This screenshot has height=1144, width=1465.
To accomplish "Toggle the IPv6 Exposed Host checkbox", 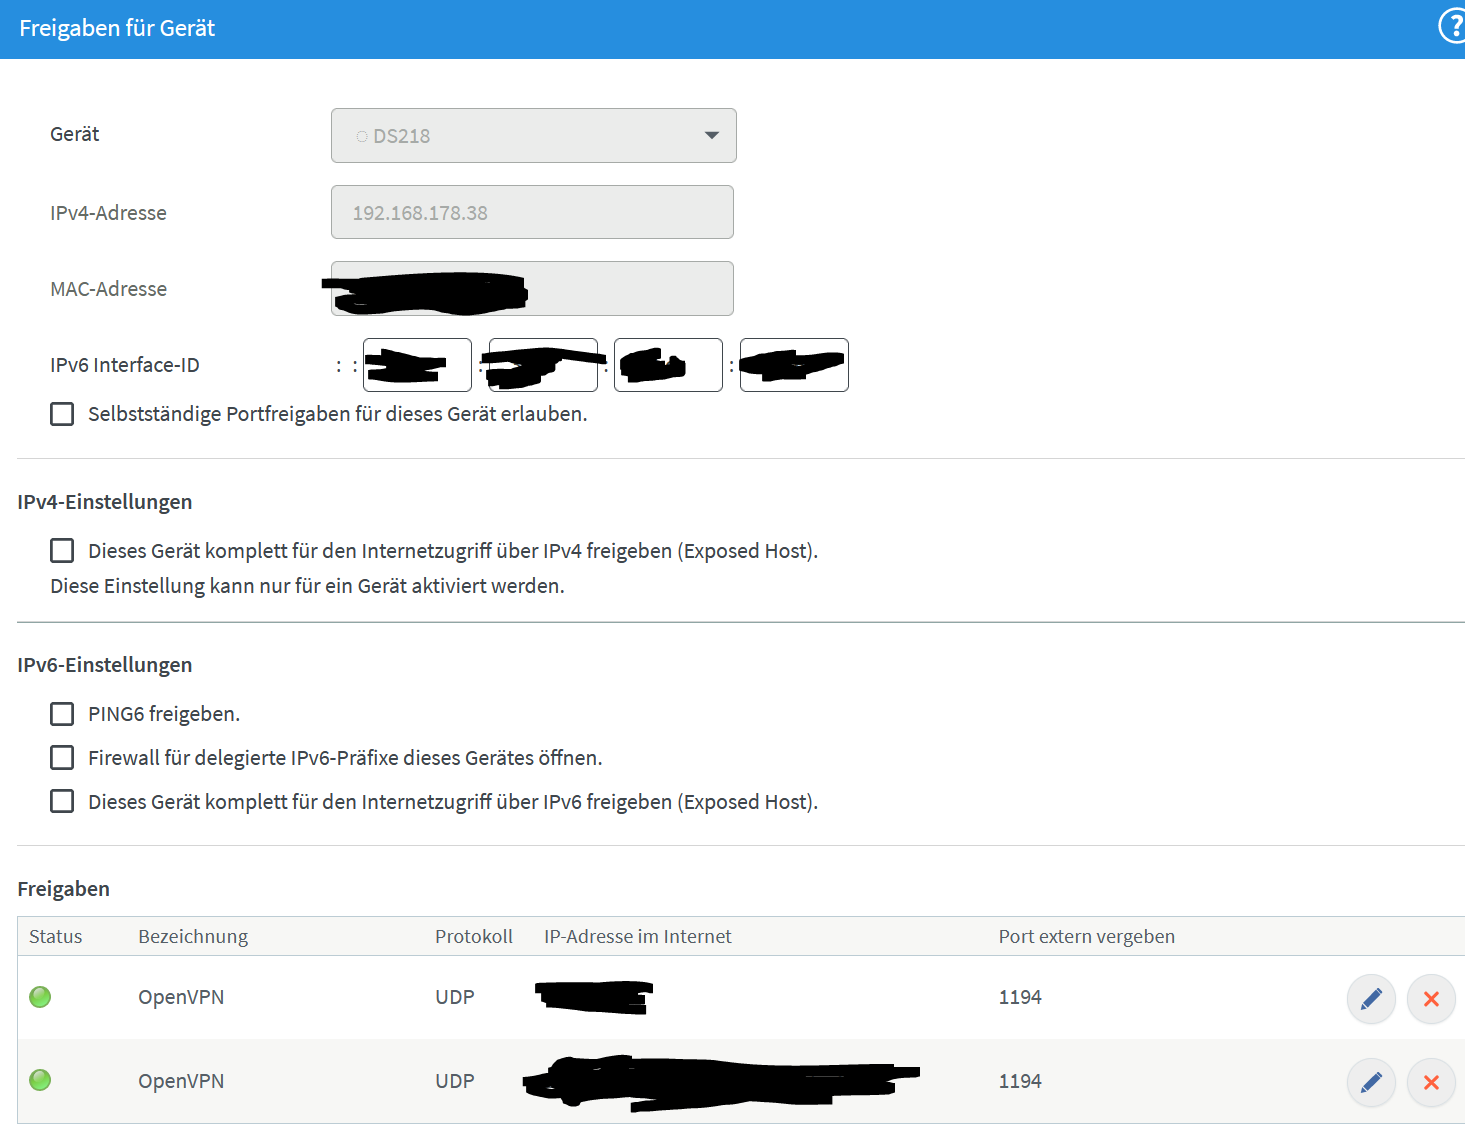I will click(62, 801).
